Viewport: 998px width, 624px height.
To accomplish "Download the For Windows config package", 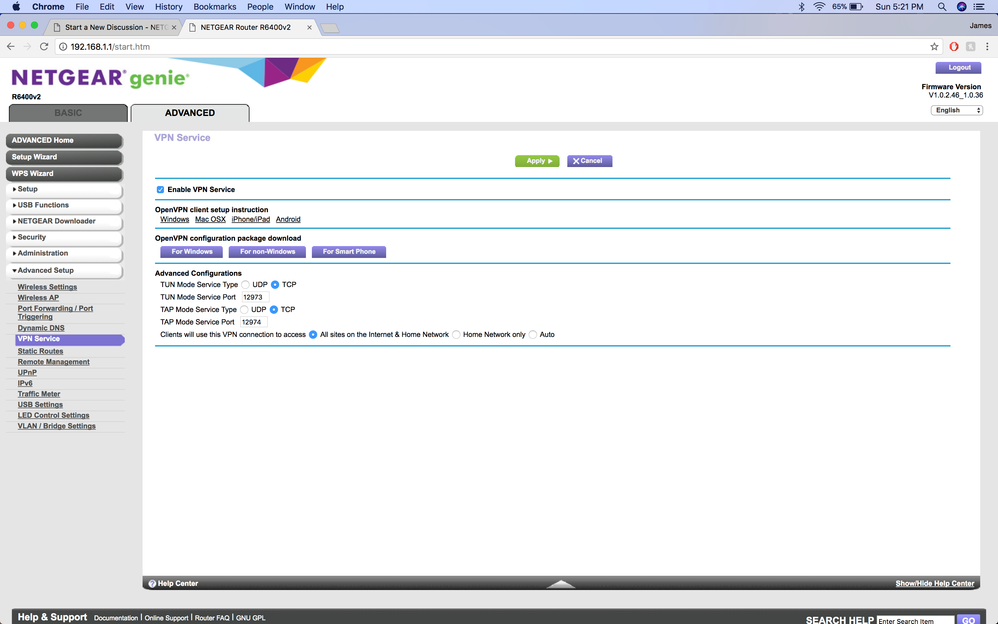I will click(192, 252).
